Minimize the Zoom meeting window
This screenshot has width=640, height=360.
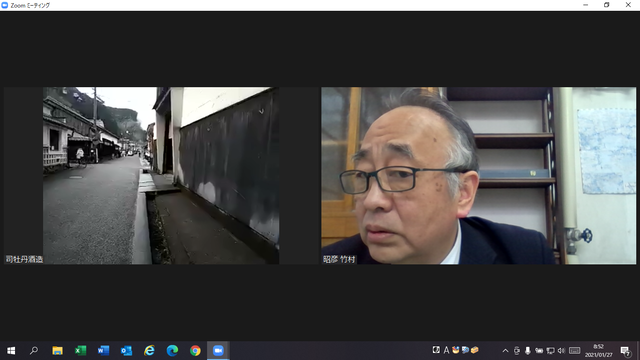(x=586, y=5)
